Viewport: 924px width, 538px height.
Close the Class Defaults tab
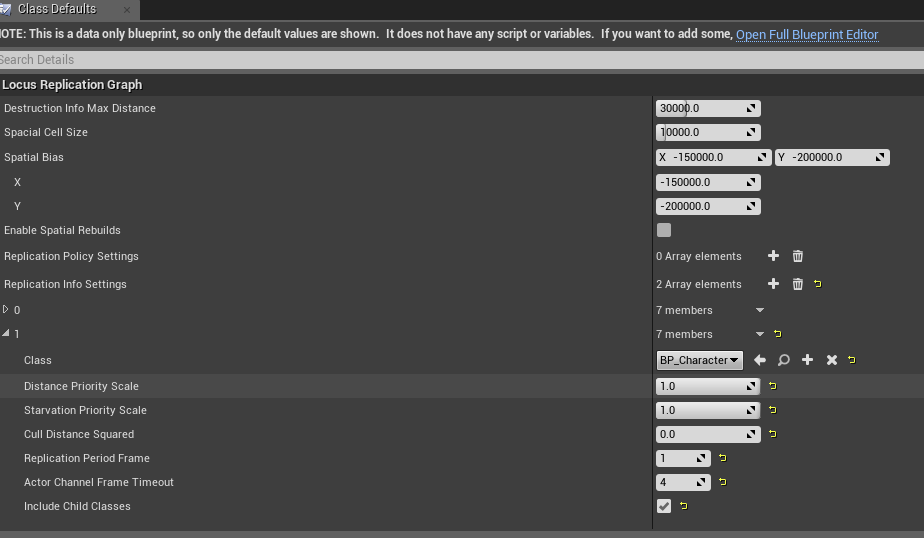(x=127, y=10)
